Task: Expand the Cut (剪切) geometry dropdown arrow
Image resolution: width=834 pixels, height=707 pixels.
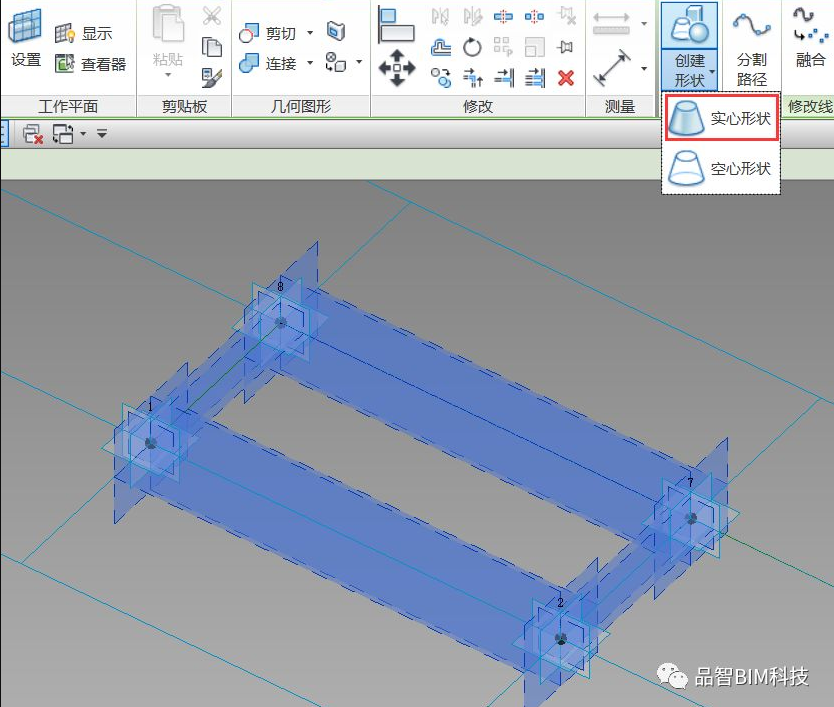Action: [x=310, y=33]
